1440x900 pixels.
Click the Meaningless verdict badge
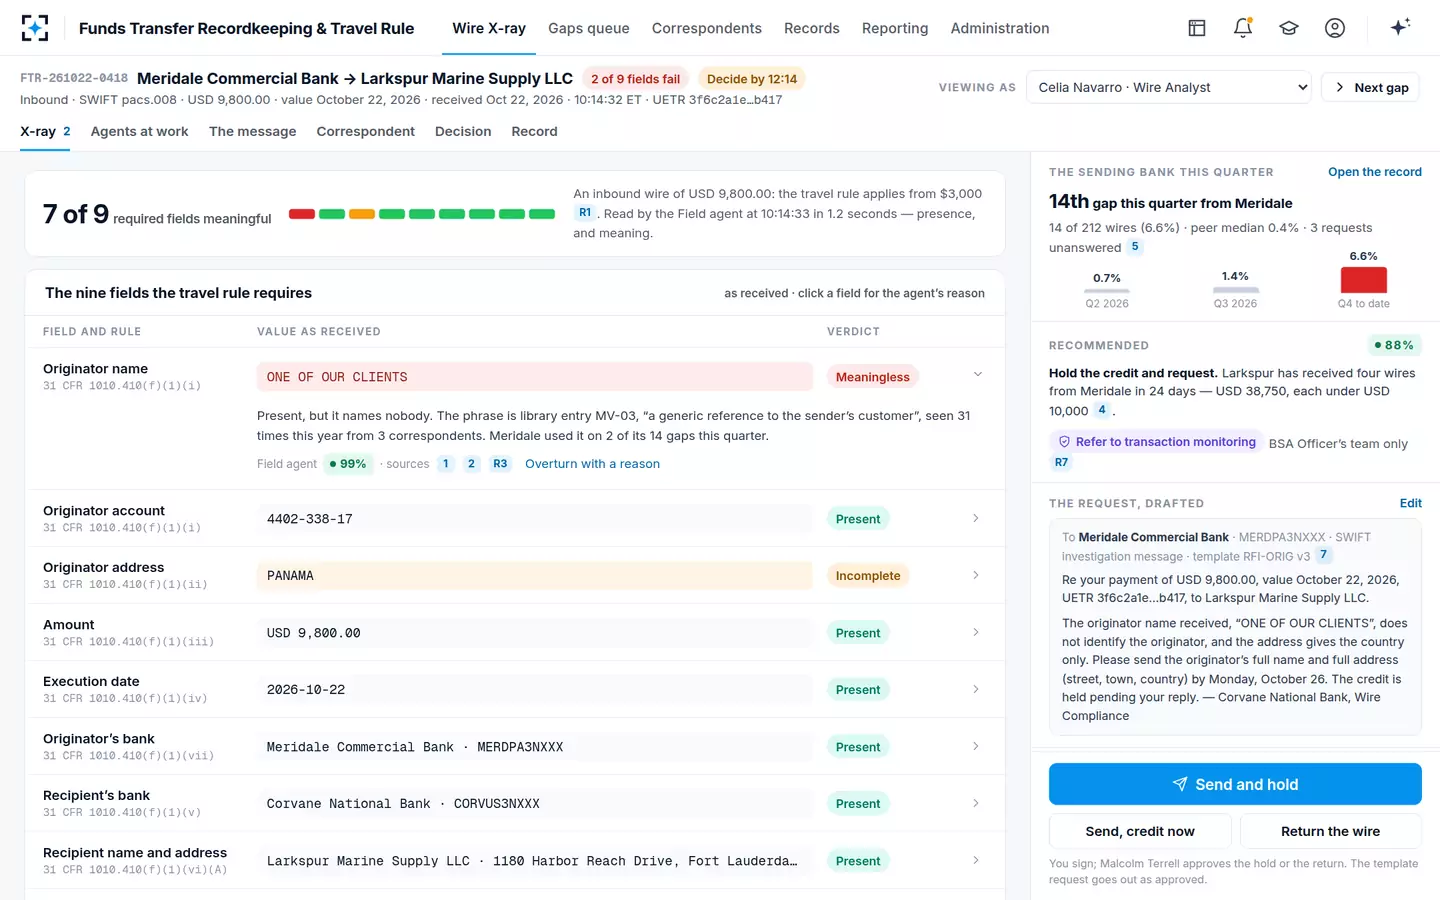[873, 377]
